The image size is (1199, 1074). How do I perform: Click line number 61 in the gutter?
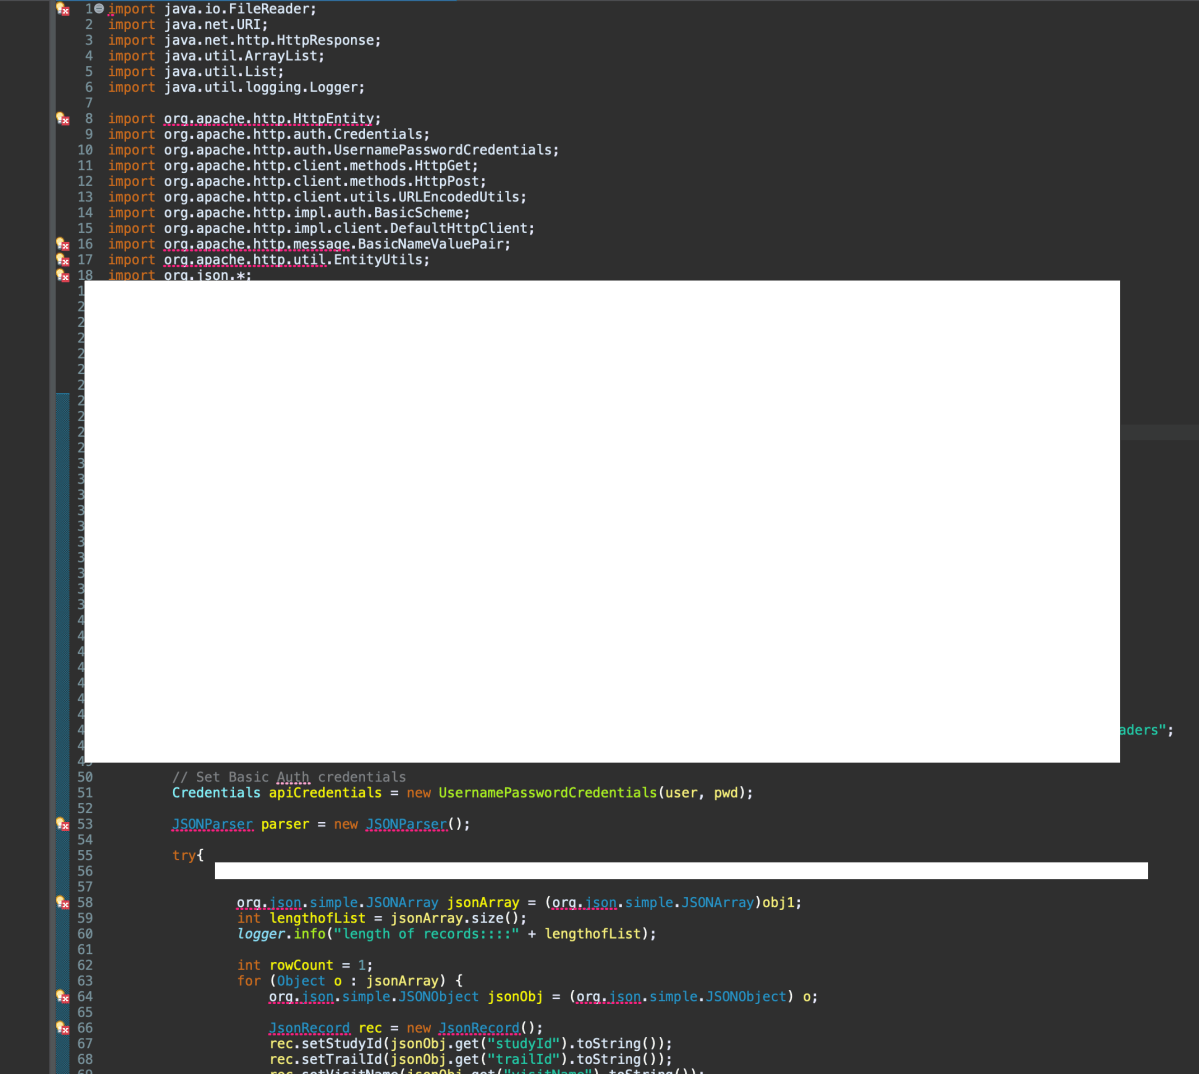coord(85,949)
